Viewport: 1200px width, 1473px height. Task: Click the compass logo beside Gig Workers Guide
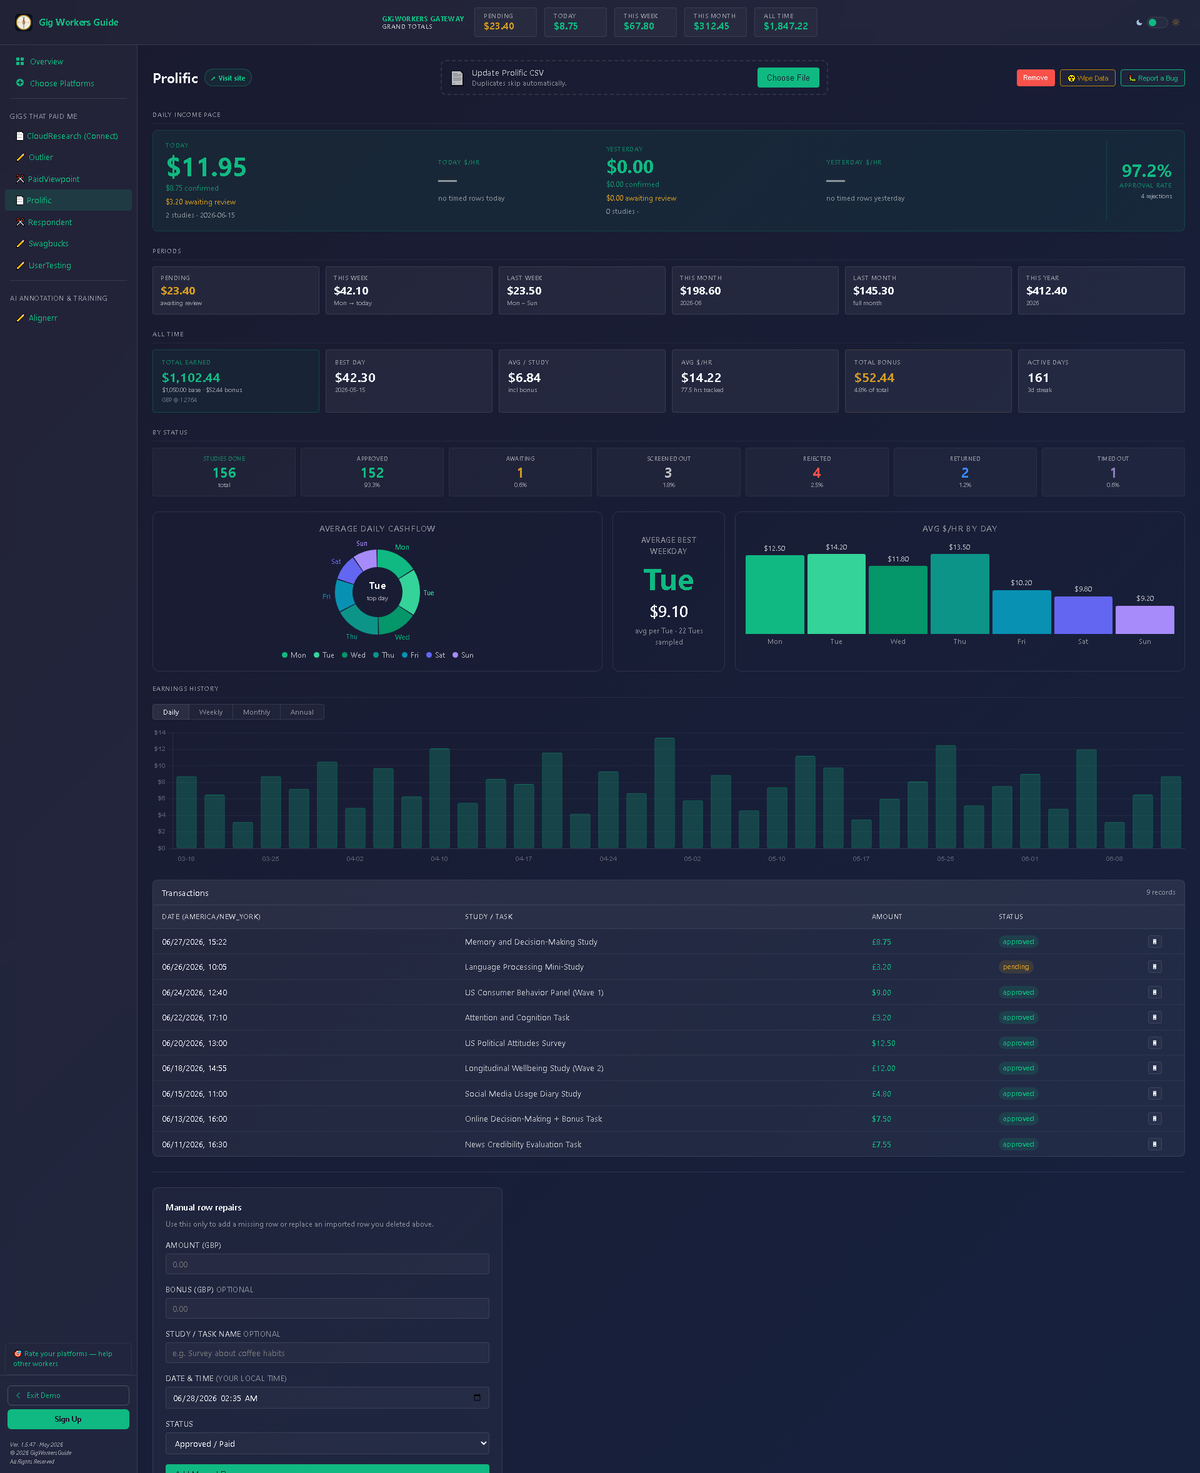(23, 22)
